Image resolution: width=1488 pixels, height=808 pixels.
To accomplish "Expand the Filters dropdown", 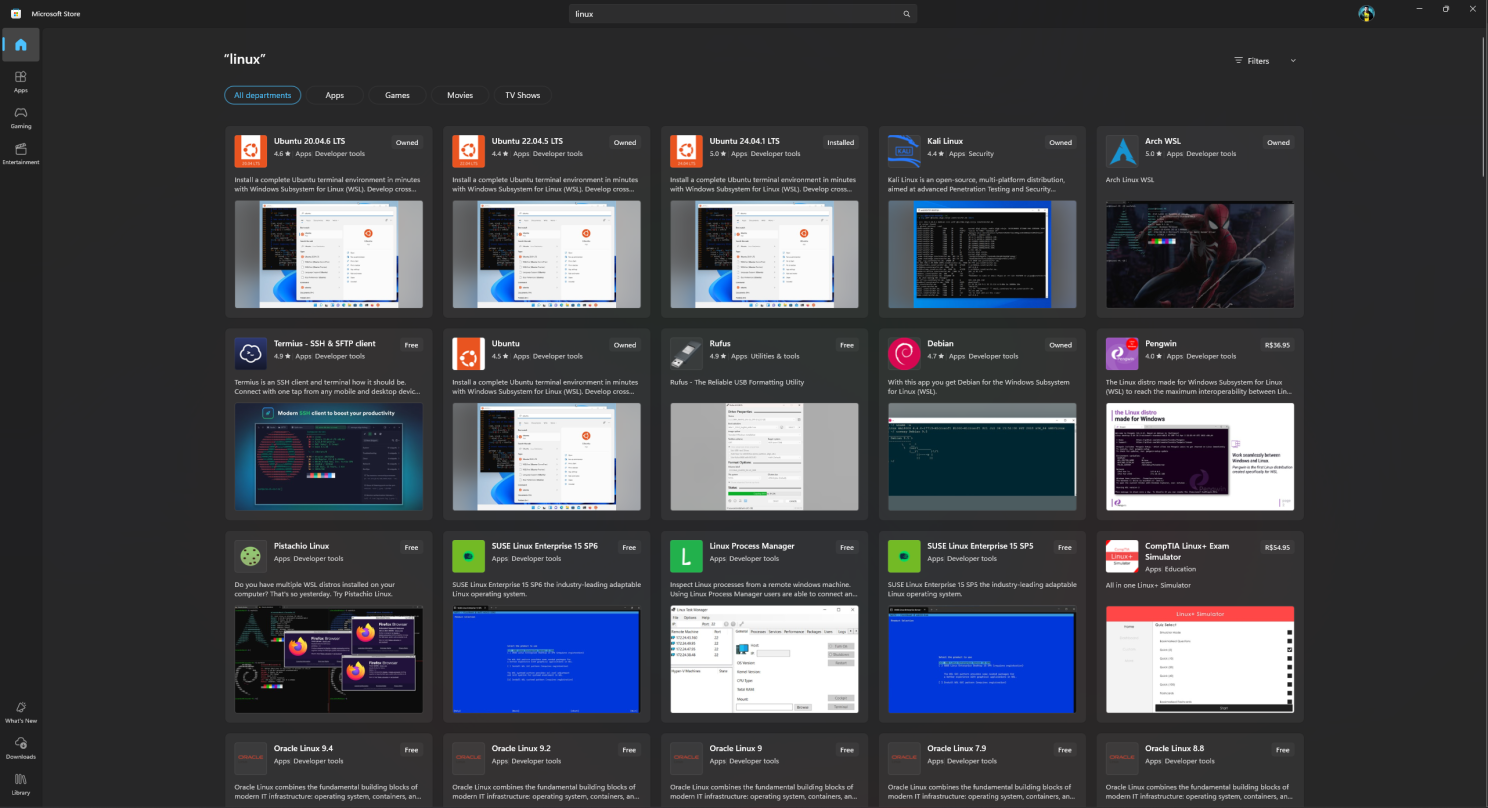I will pyautogui.click(x=1265, y=61).
